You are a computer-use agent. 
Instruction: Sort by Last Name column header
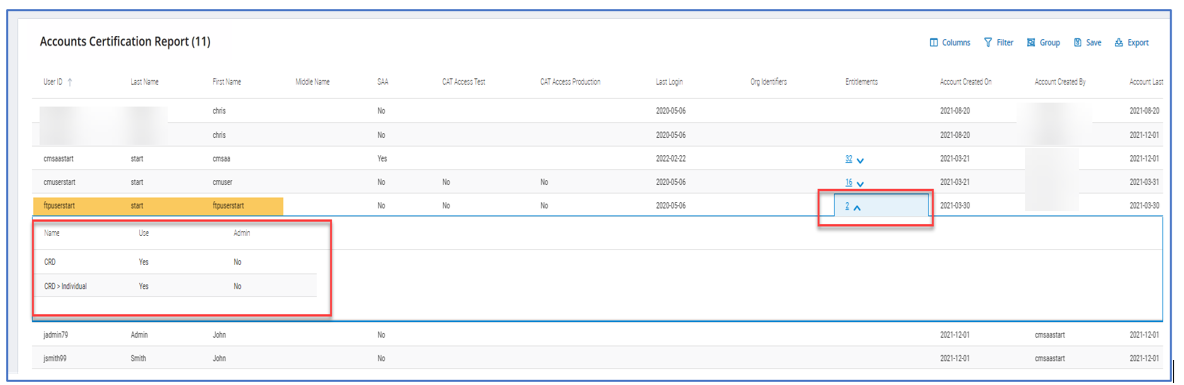coord(145,81)
